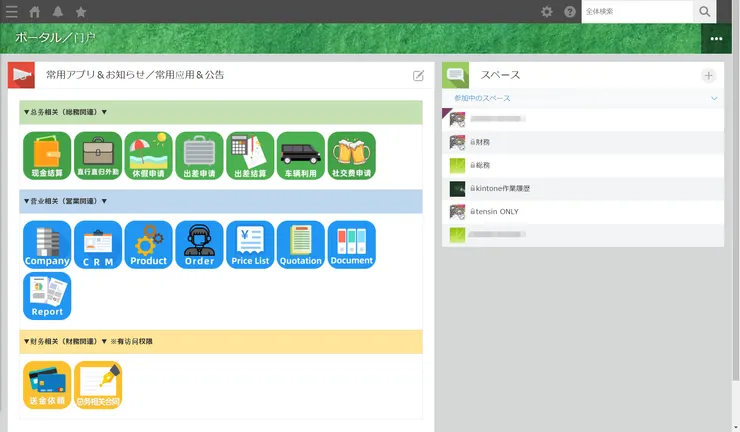Image resolution: width=740 pixels, height=432 pixels.
Task: Open the 現金結算 cash settlement app
Action: [x=47, y=155]
